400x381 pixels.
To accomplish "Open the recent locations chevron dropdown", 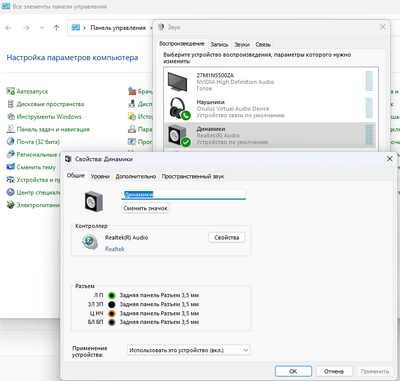I will point(42,28).
